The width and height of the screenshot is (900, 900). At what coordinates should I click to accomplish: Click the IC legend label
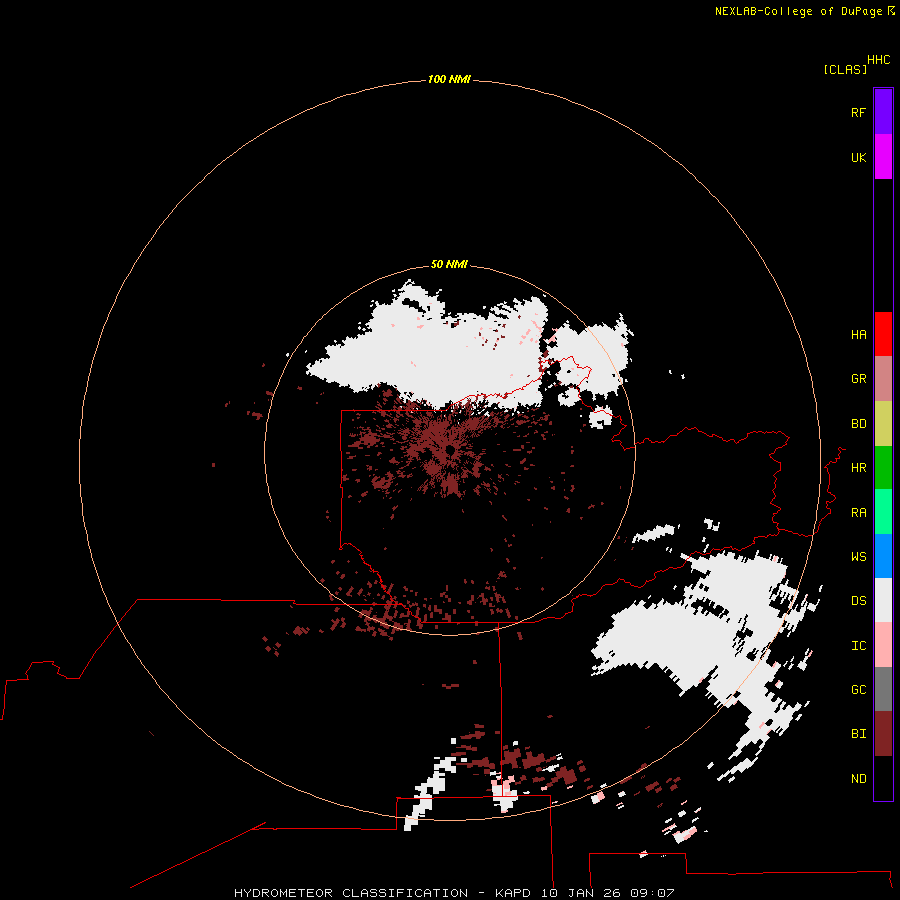coord(859,646)
